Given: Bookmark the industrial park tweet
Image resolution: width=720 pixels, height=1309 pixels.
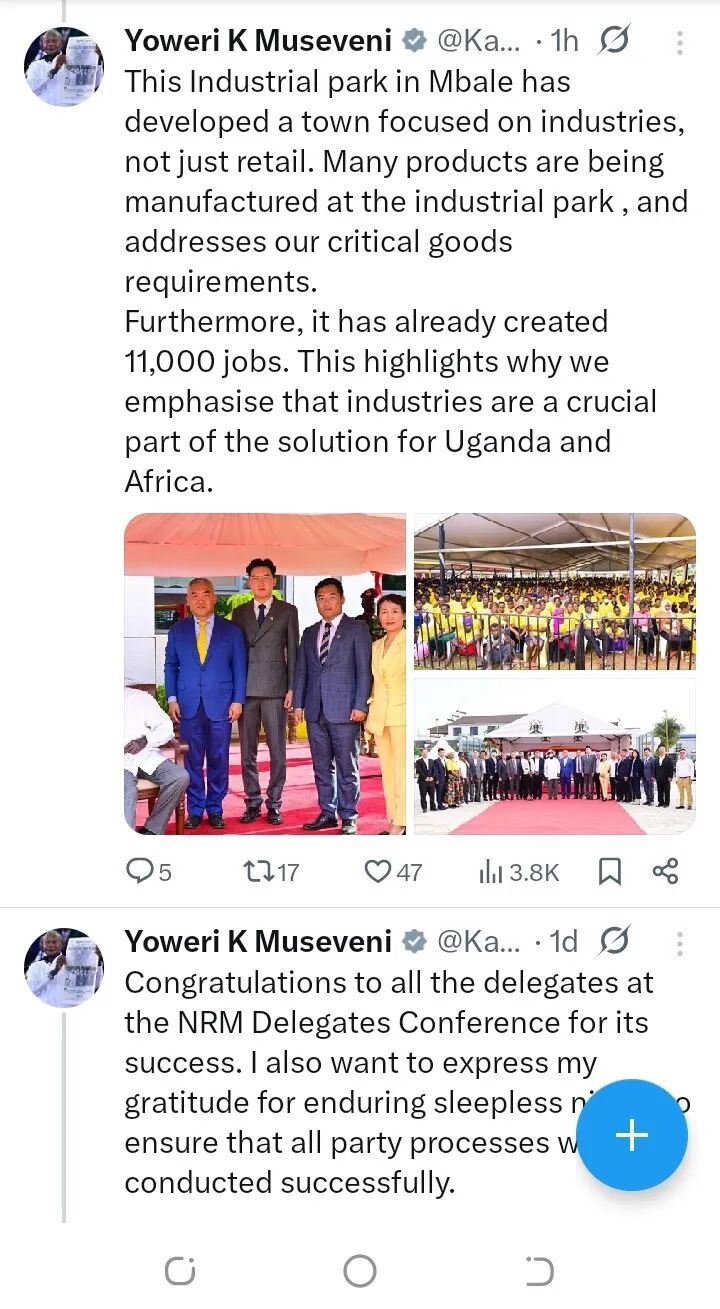Looking at the screenshot, I should tap(609, 872).
